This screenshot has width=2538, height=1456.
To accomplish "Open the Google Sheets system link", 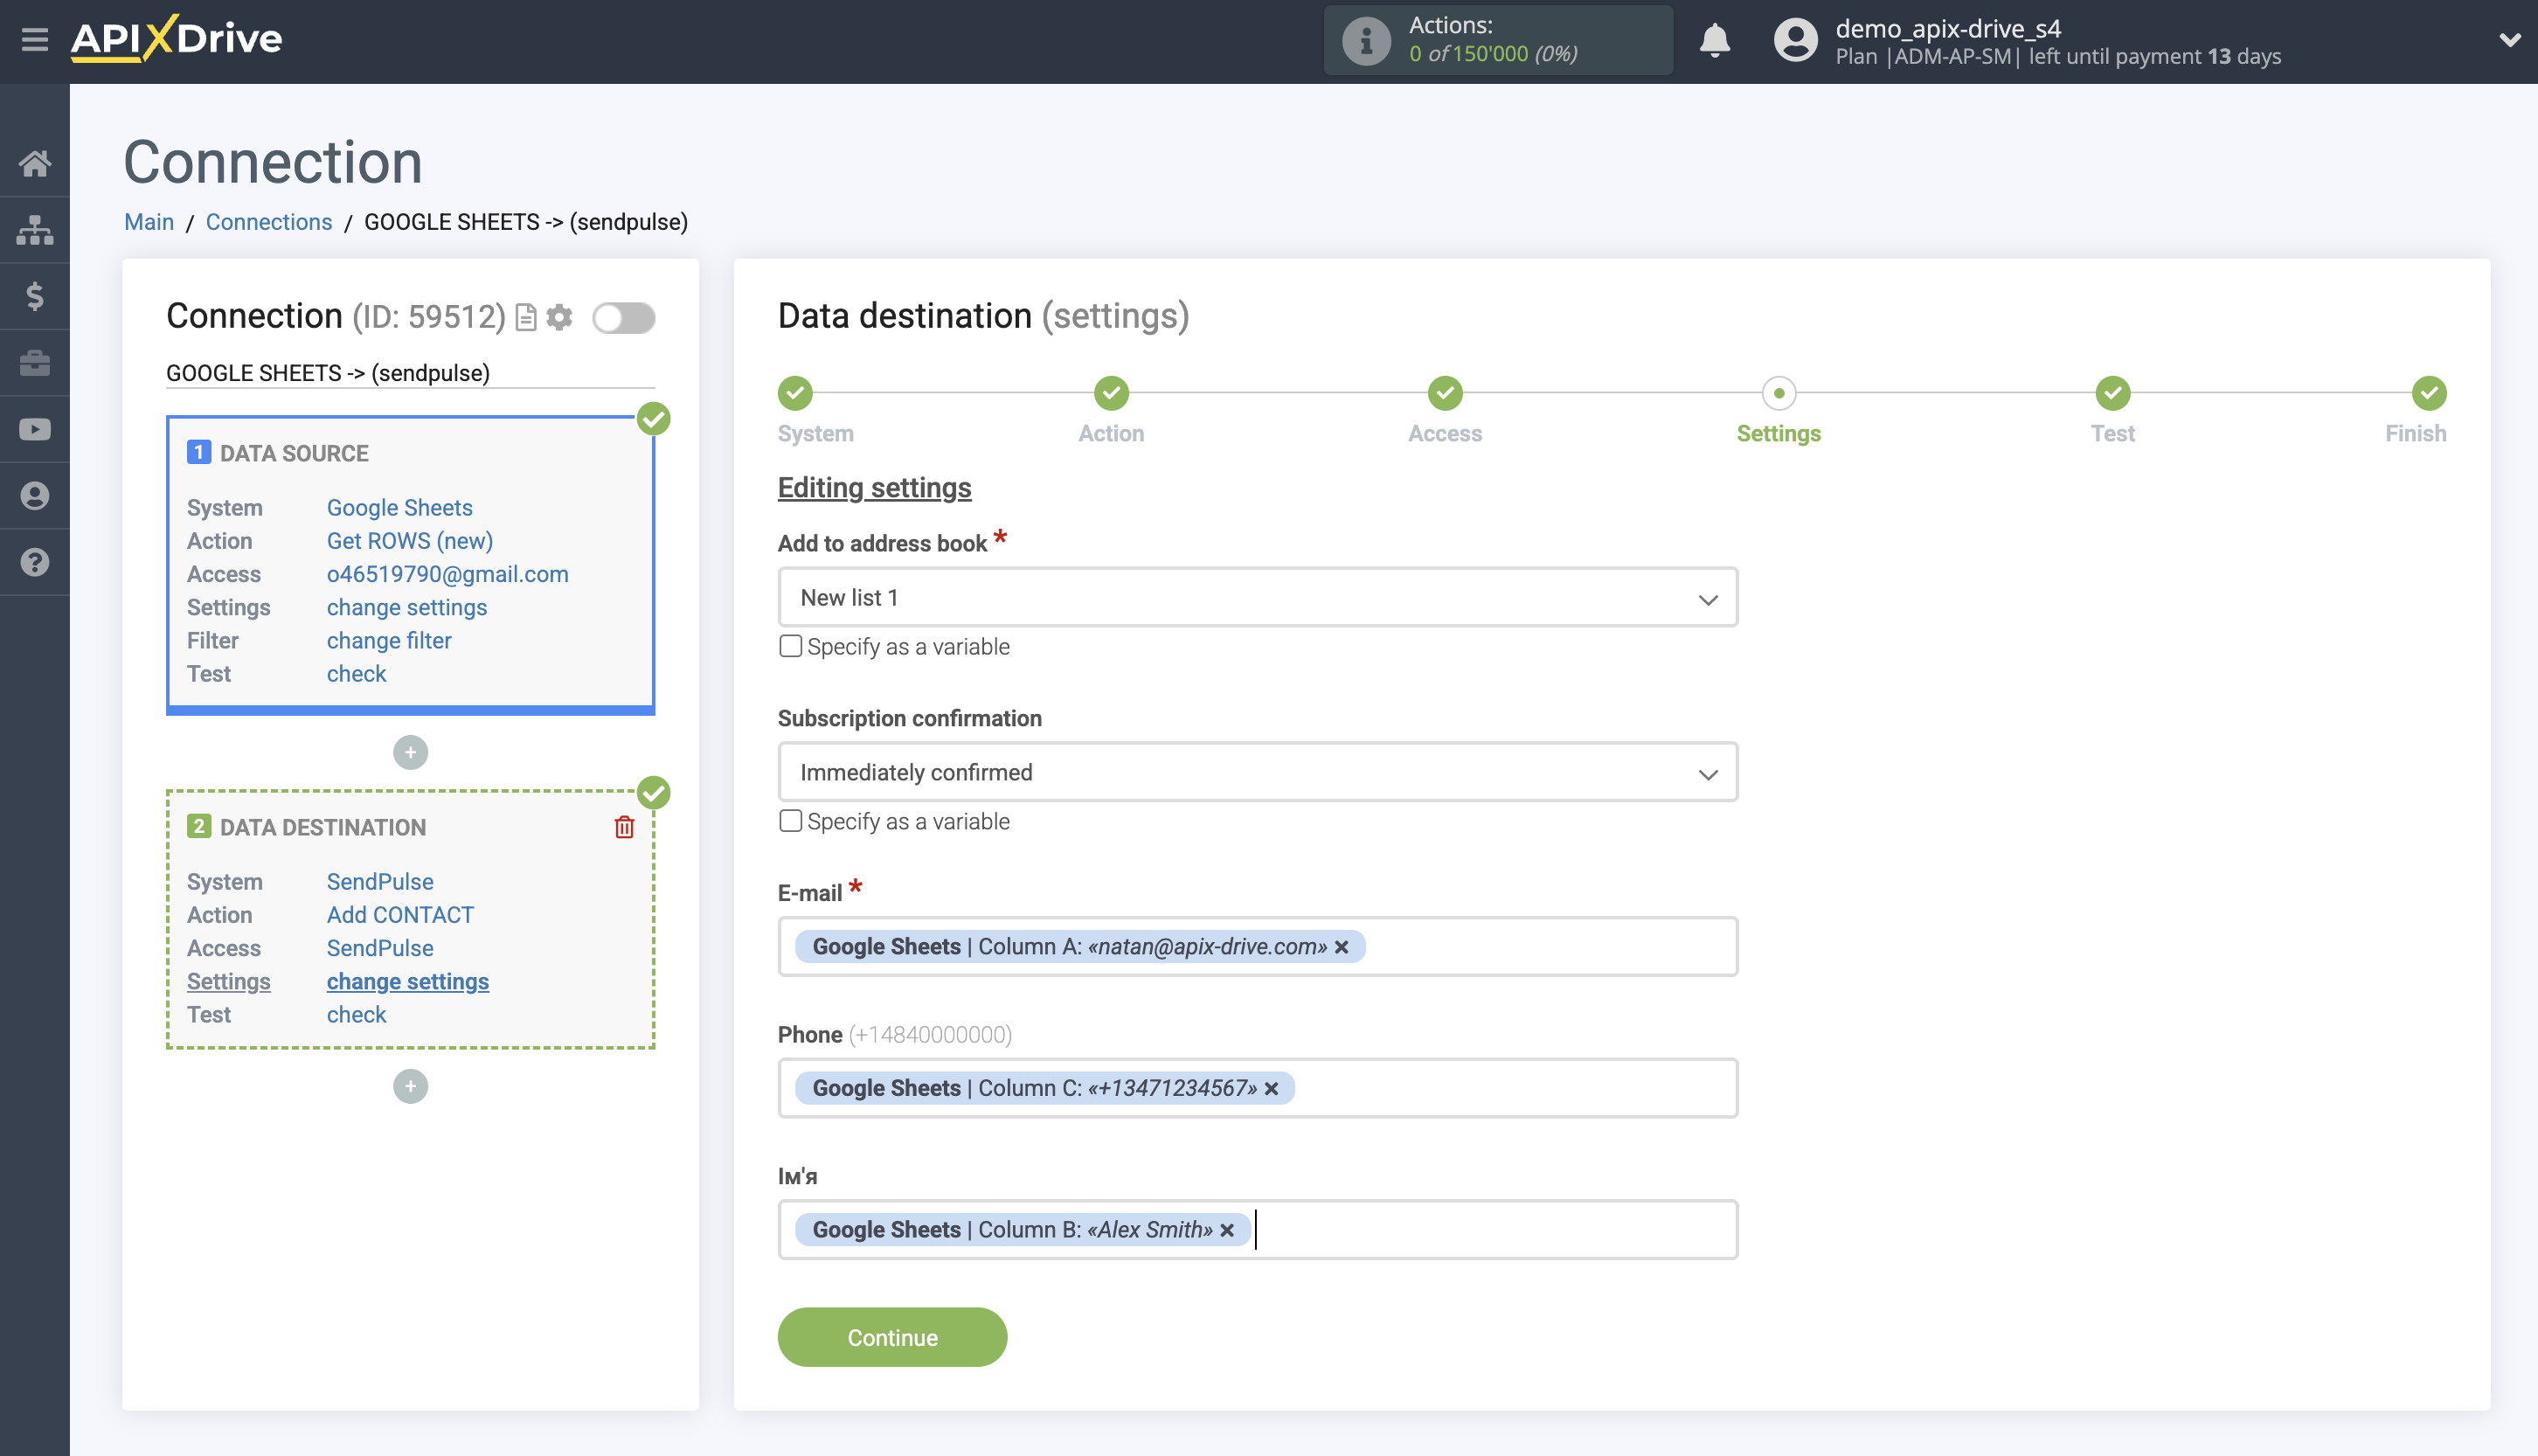I will pyautogui.click(x=400, y=508).
